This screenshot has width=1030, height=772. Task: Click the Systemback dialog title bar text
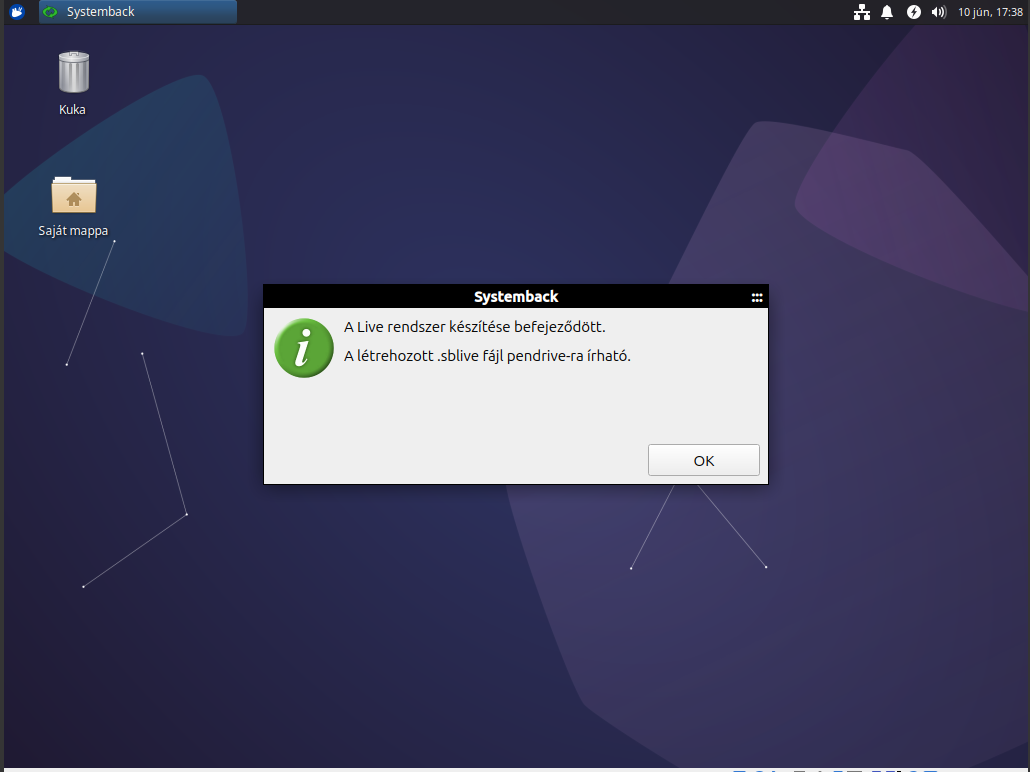click(x=516, y=296)
